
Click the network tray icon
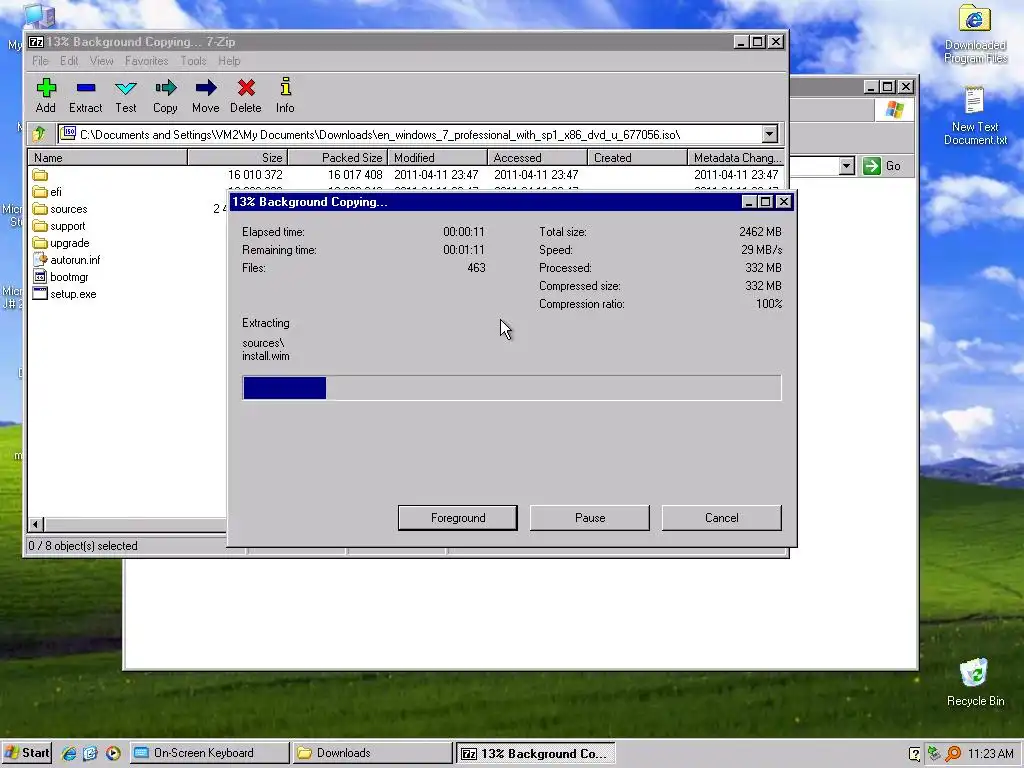click(934, 754)
